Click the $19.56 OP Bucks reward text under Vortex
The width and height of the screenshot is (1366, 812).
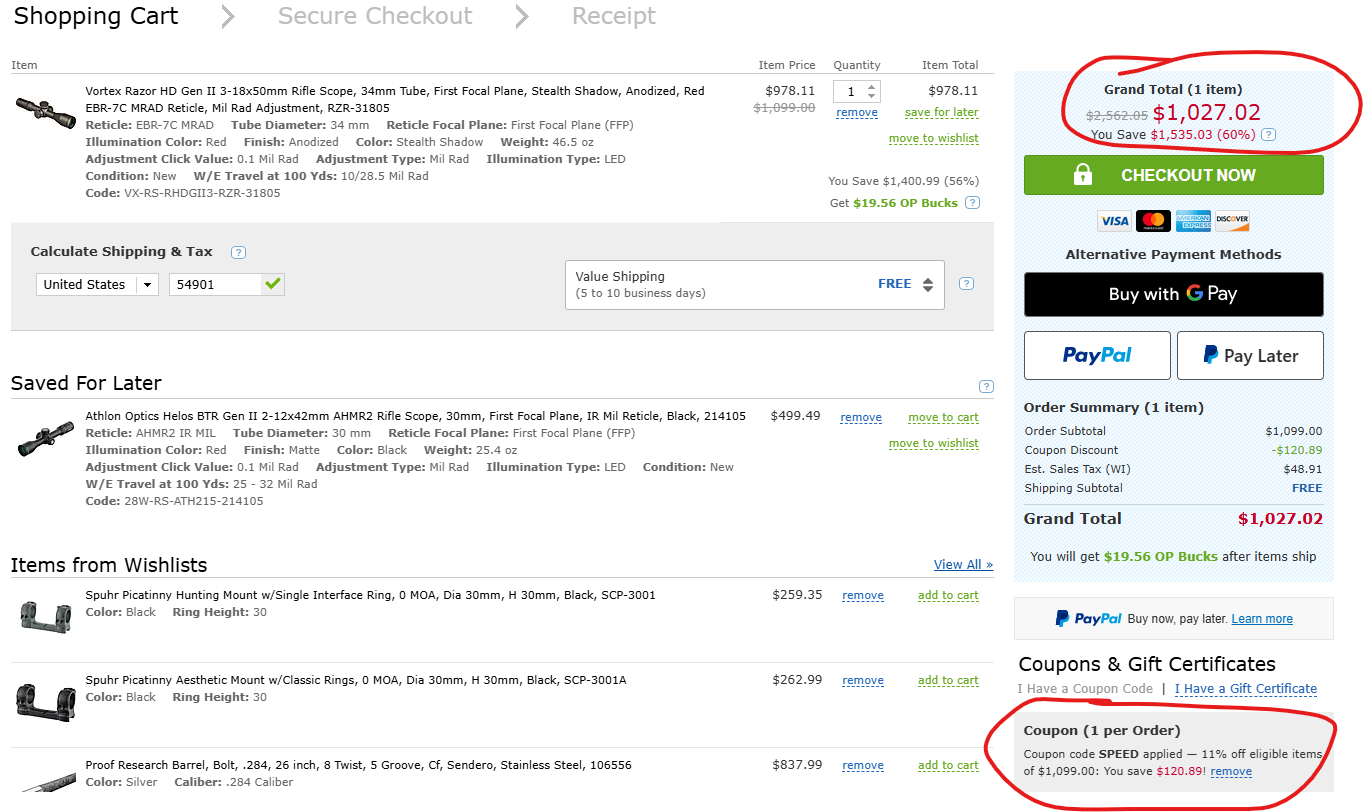(x=905, y=203)
